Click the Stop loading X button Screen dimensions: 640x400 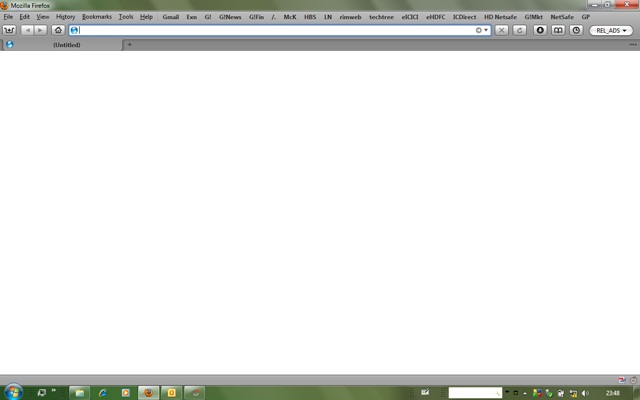[502, 31]
